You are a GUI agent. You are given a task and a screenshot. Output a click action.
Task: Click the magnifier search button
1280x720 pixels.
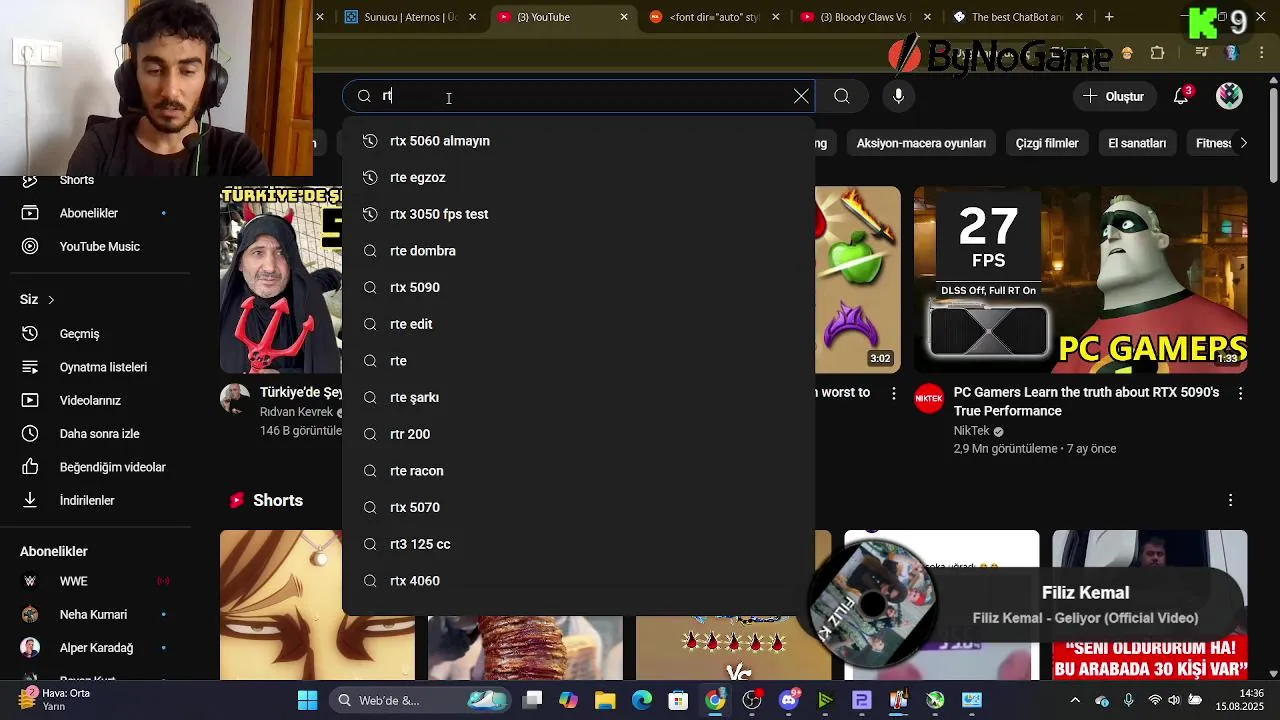pos(842,96)
